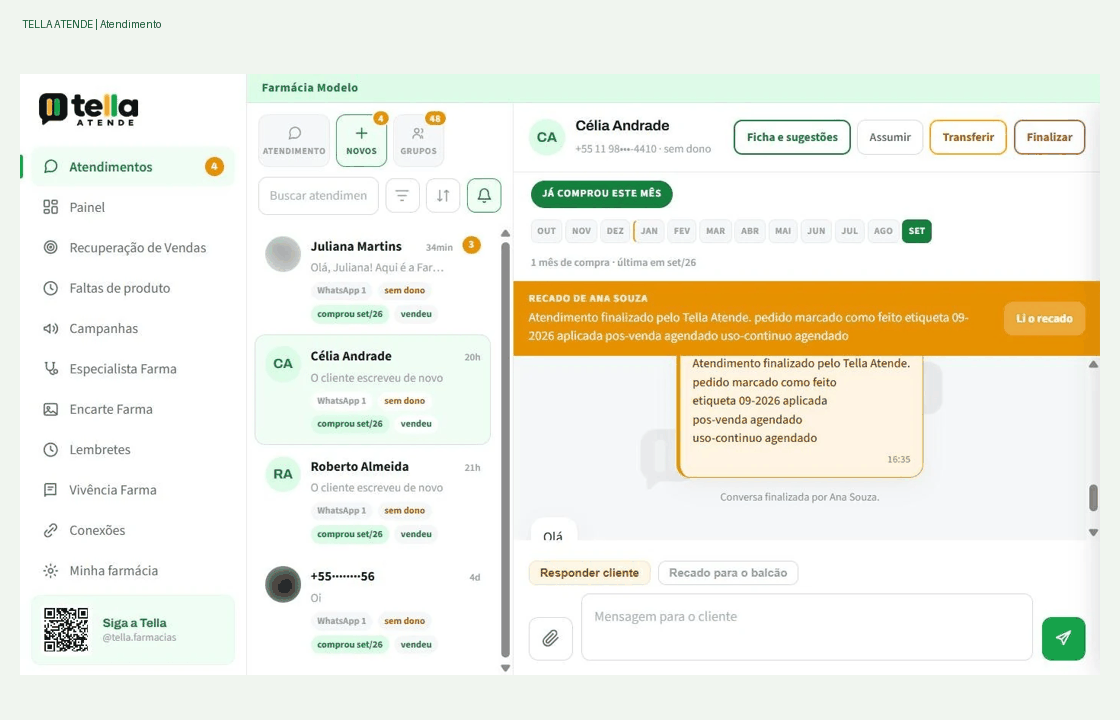The image size is (1120, 720).
Task: Select the MAR month chip
Action: coord(716,231)
